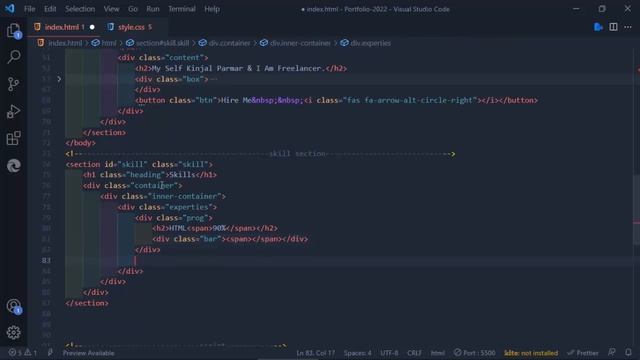
Task: Open errors and warnings in status bar
Action: 23,353
